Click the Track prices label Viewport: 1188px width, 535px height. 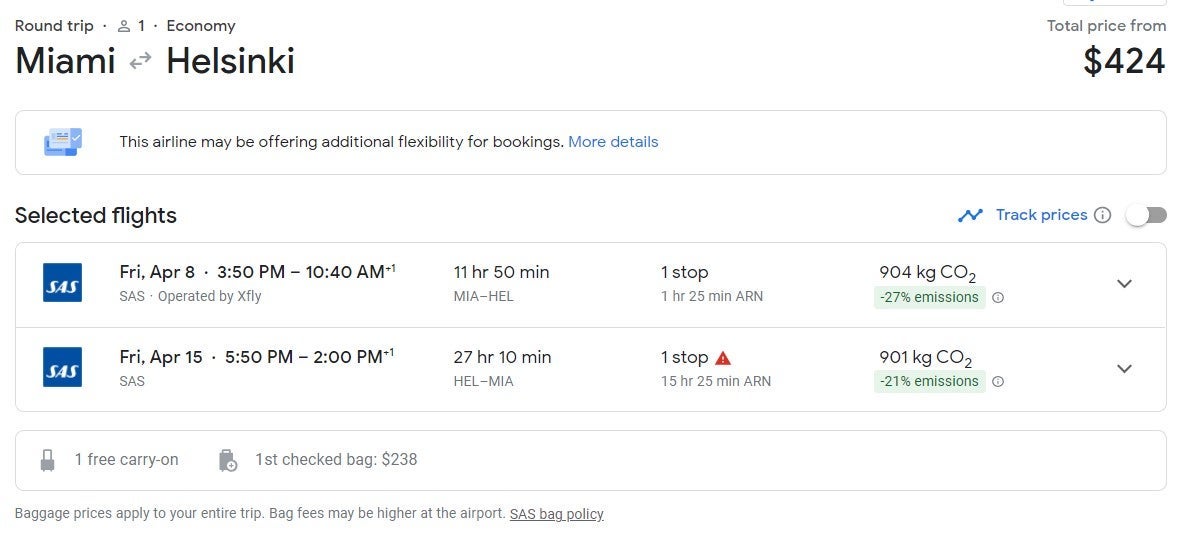(x=1041, y=215)
